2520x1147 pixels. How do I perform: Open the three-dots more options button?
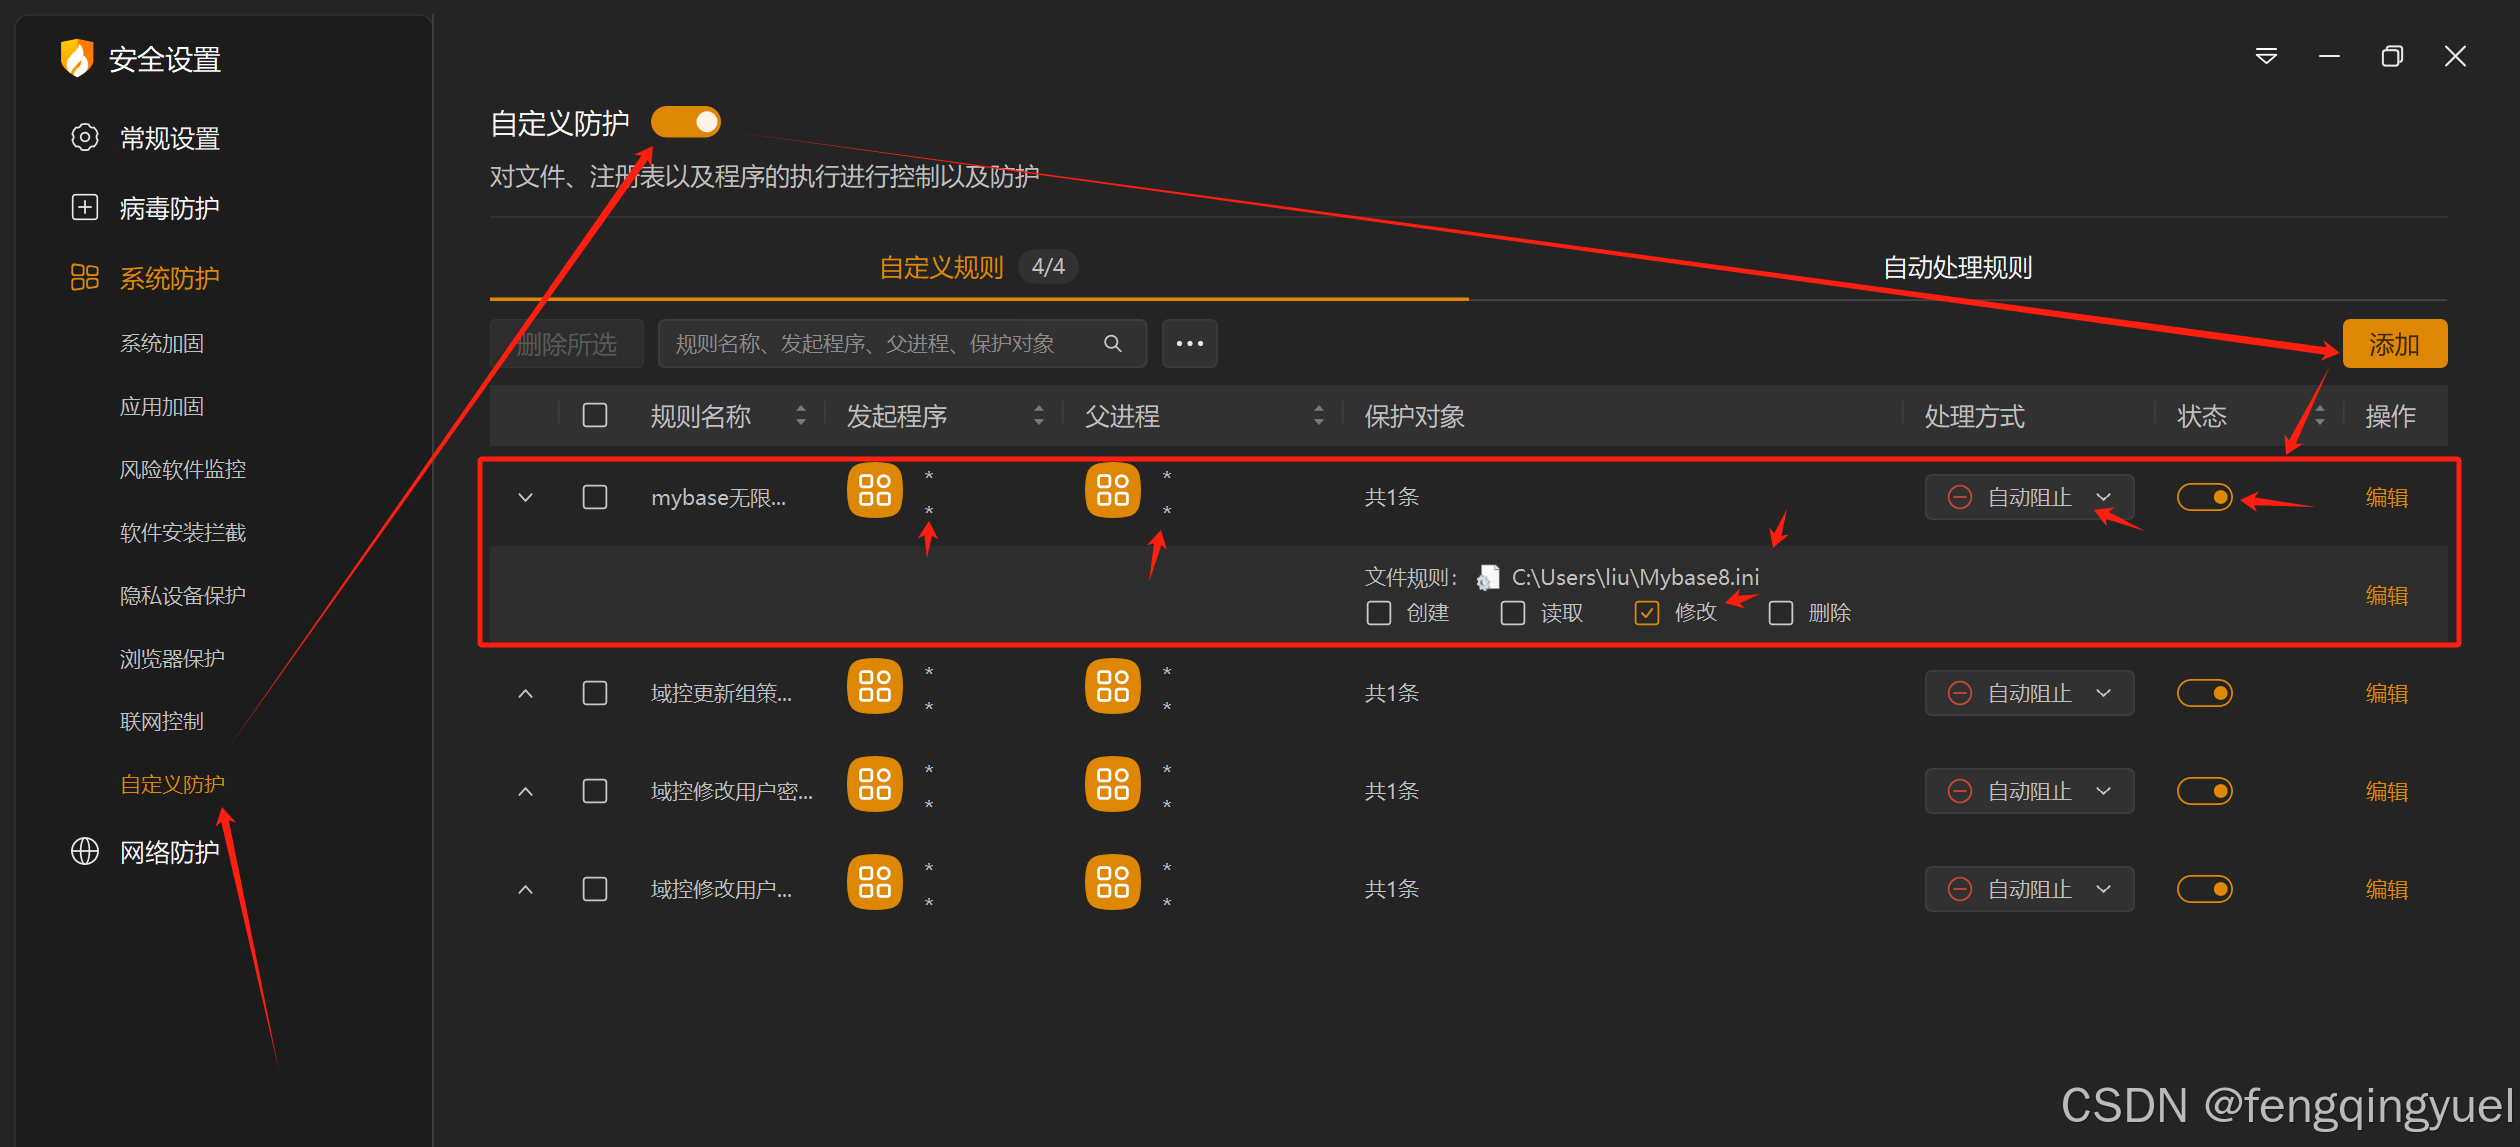coord(1189,344)
